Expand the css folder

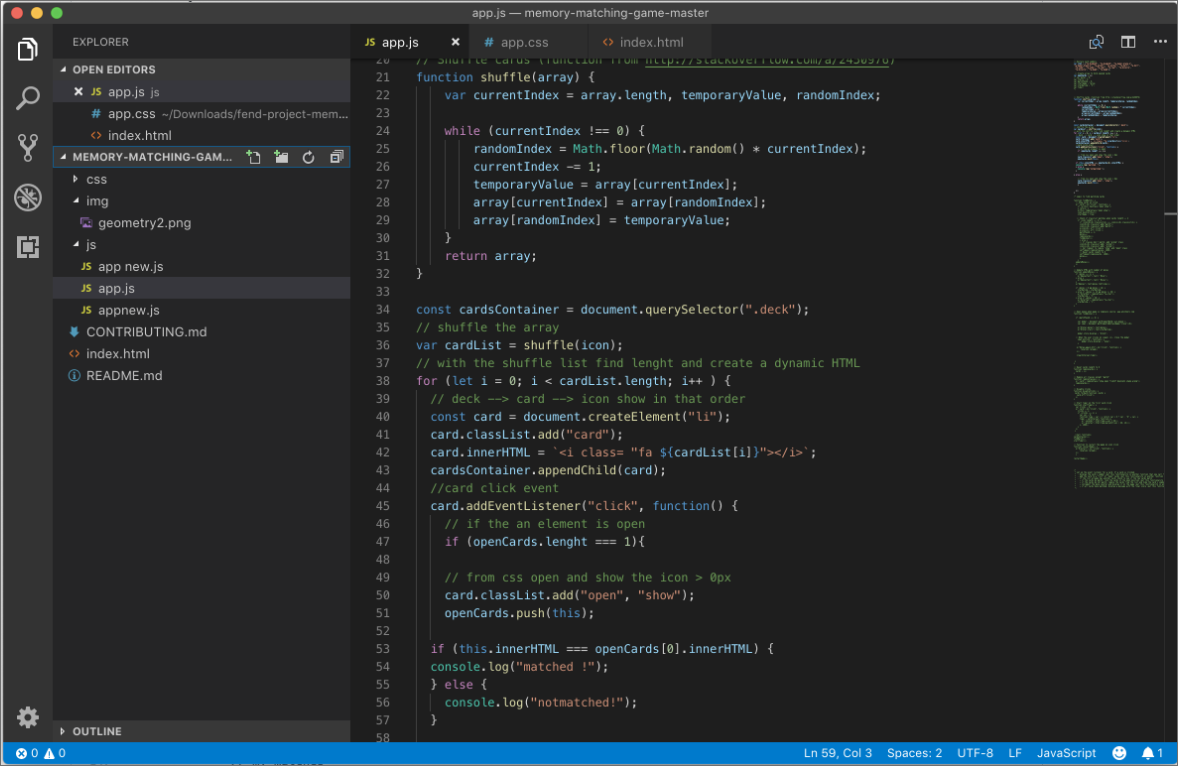click(96, 179)
